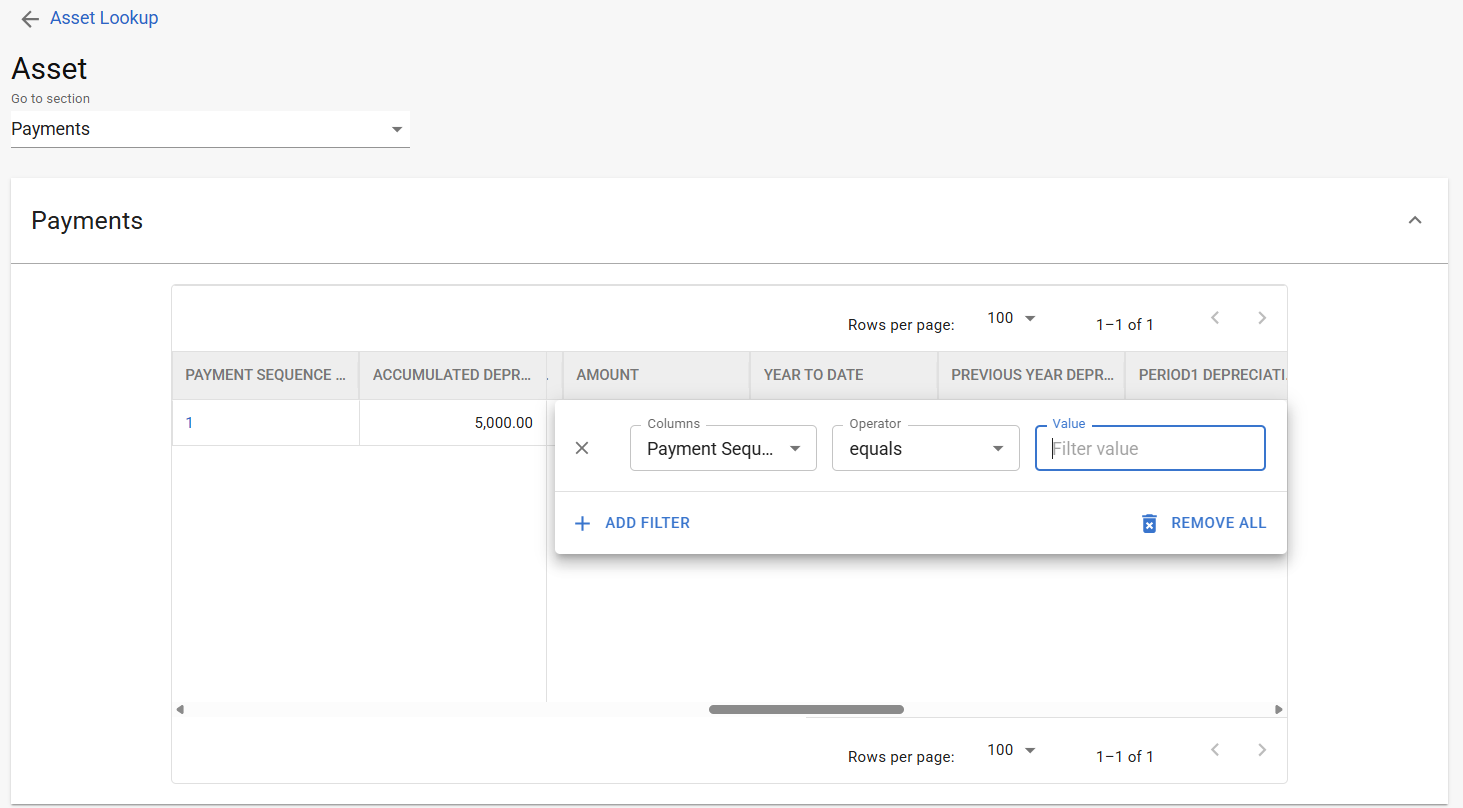Collapse the Payments panel using the chevron

click(x=1414, y=220)
